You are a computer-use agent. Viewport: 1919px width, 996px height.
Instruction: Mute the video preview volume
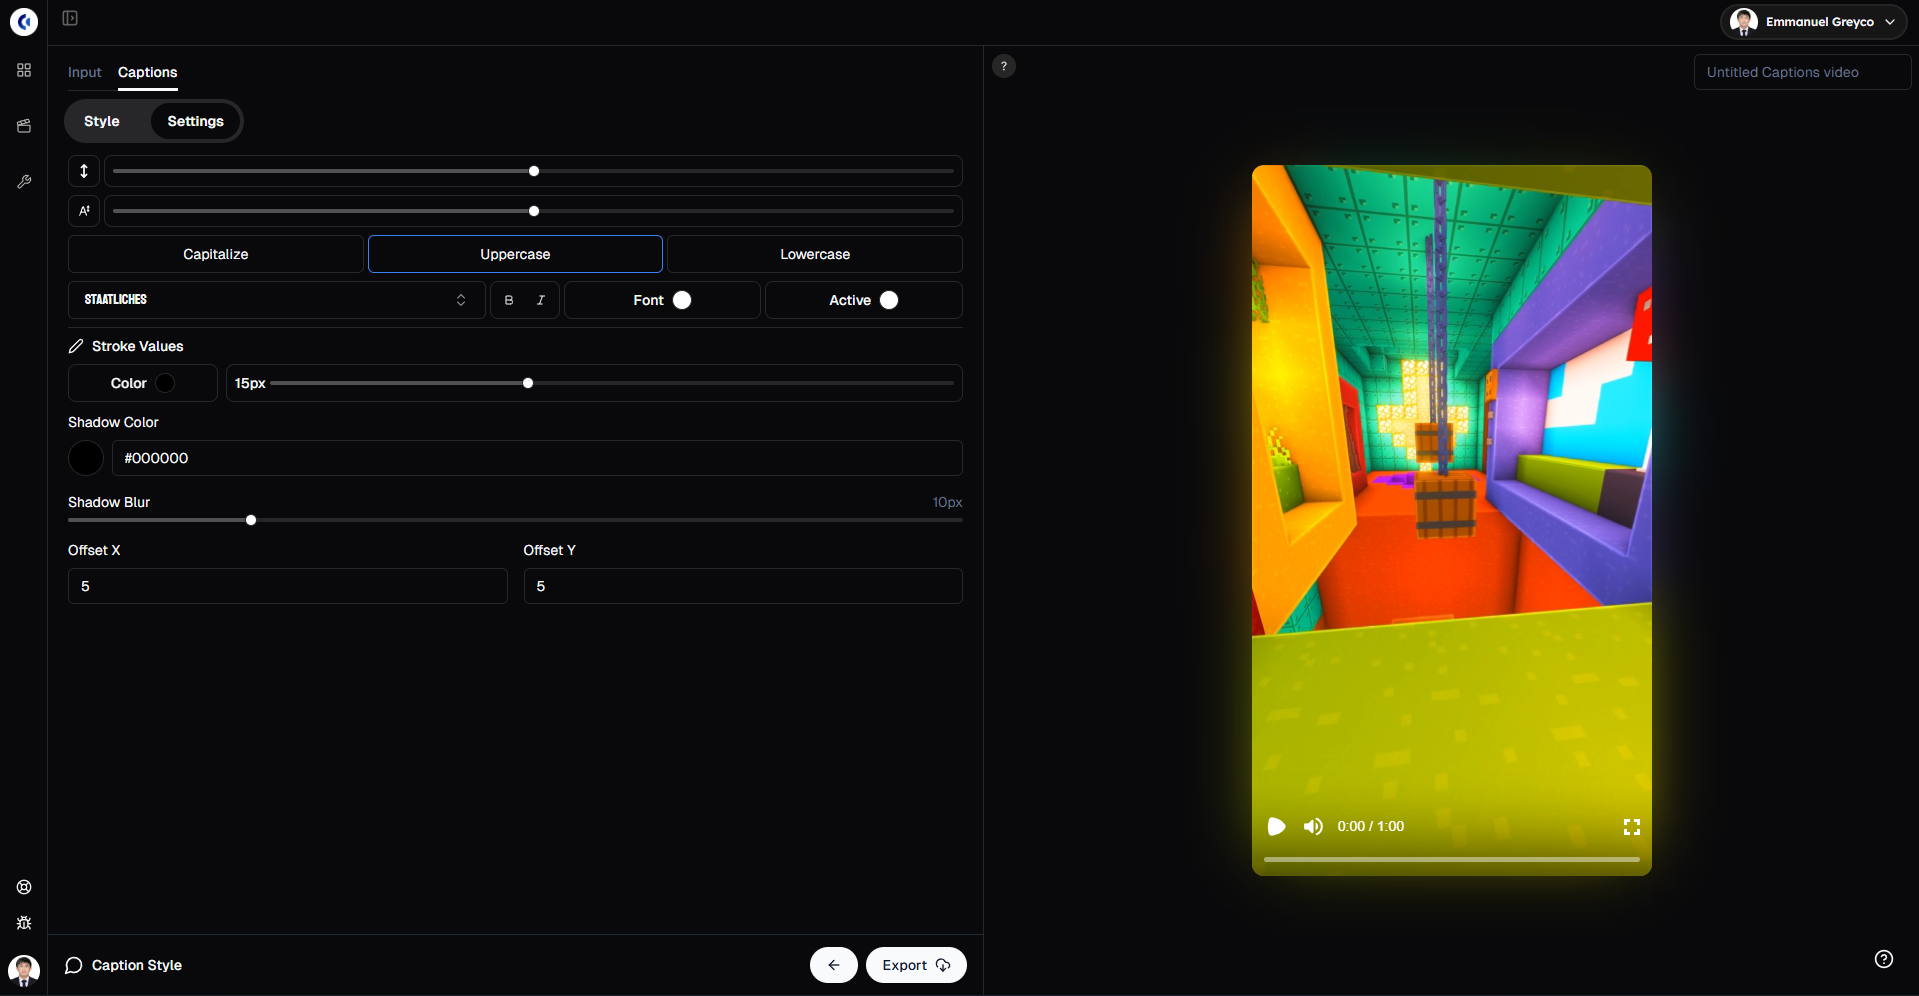coord(1313,826)
